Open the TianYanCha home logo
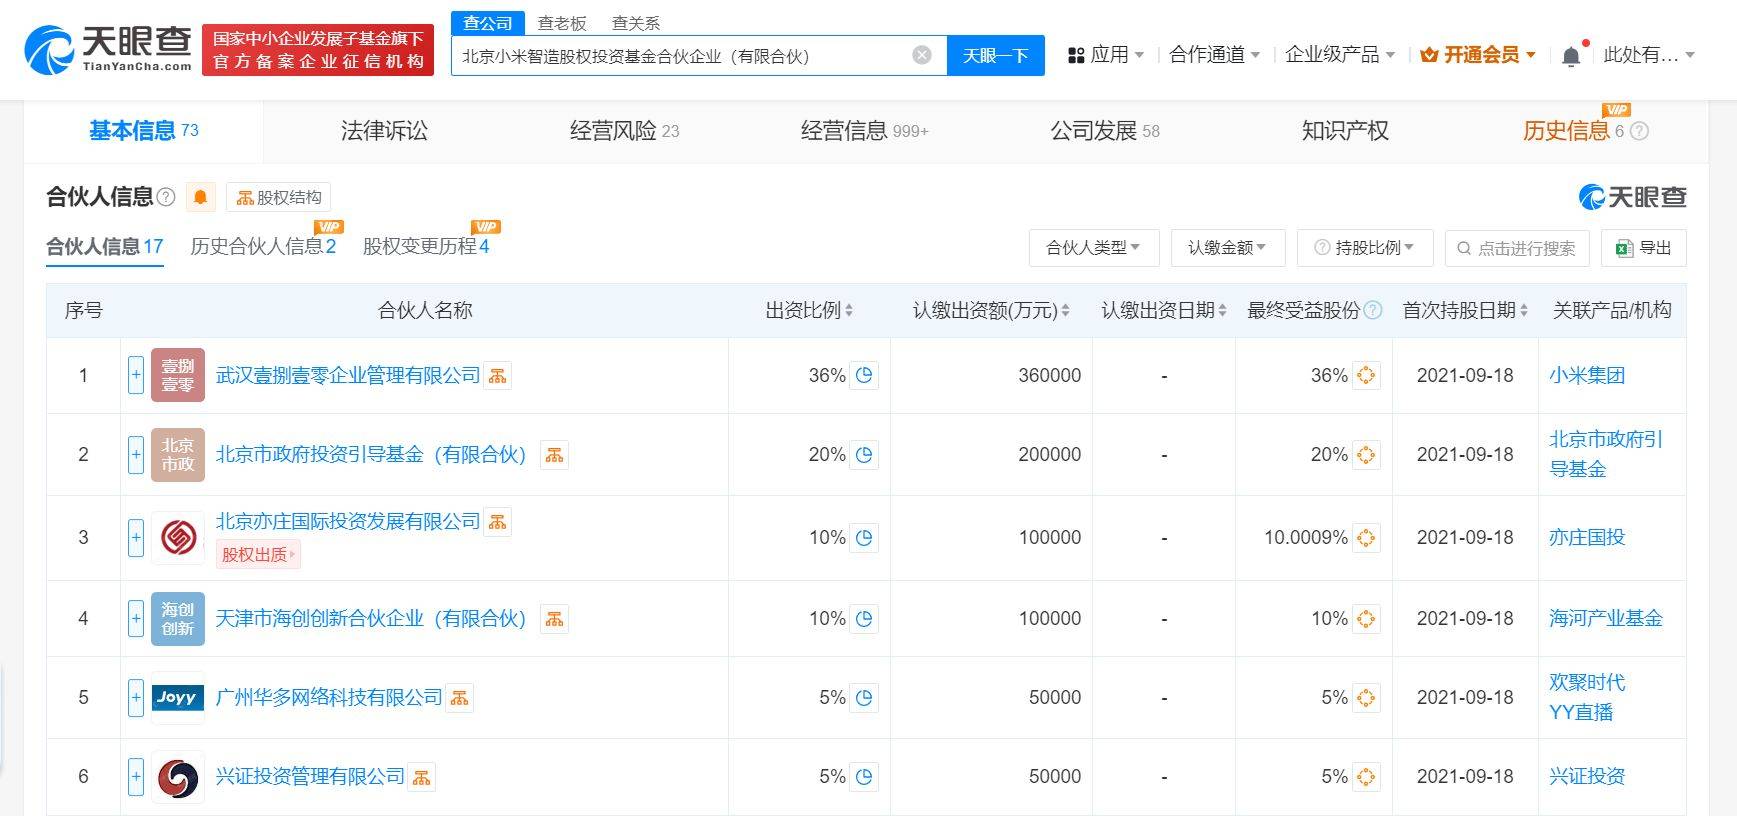This screenshot has width=1737, height=816. (x=108, y=49)
